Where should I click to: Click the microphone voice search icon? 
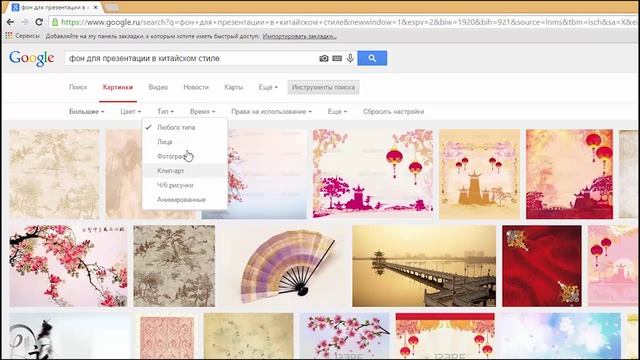tap(350, 58)
